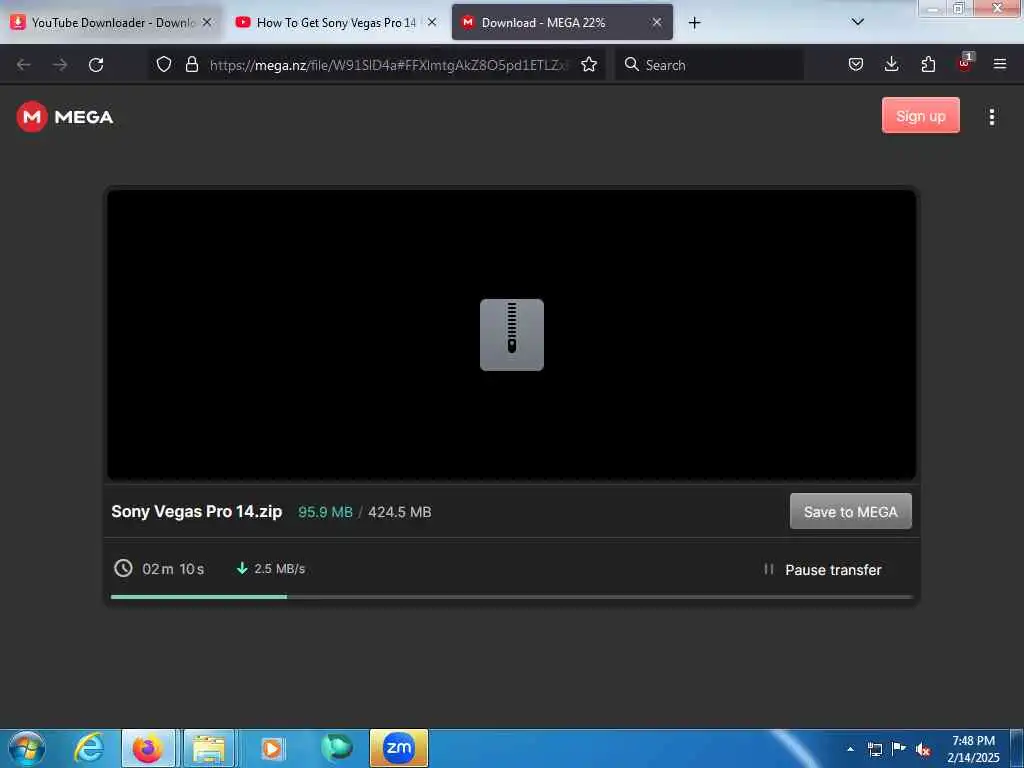Show hidden system tray icons
This screenshot has height=768, width=1024.
pos(850,749)
